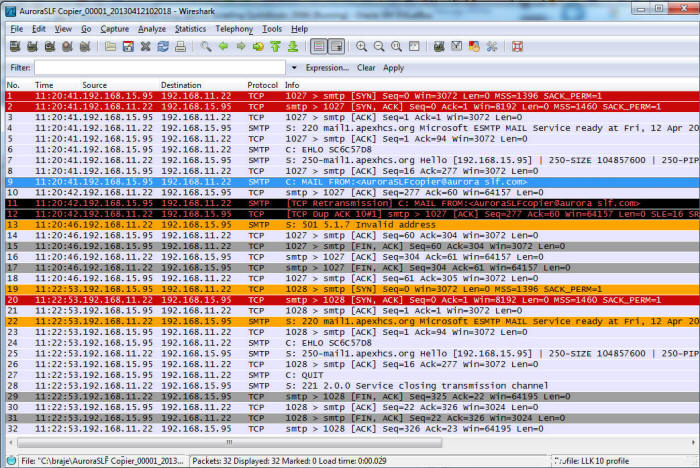The width and height of the screenshot is (700, 468).
Task: Click the status bar file path text
Action: coord(102,461)
